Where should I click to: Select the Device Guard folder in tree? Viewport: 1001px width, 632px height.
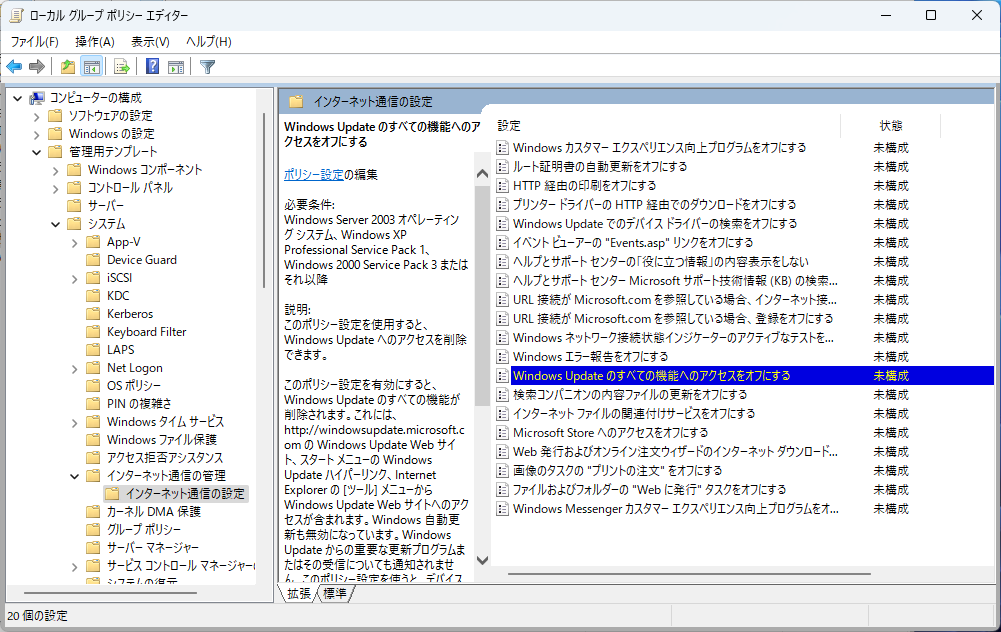[141, 260]
